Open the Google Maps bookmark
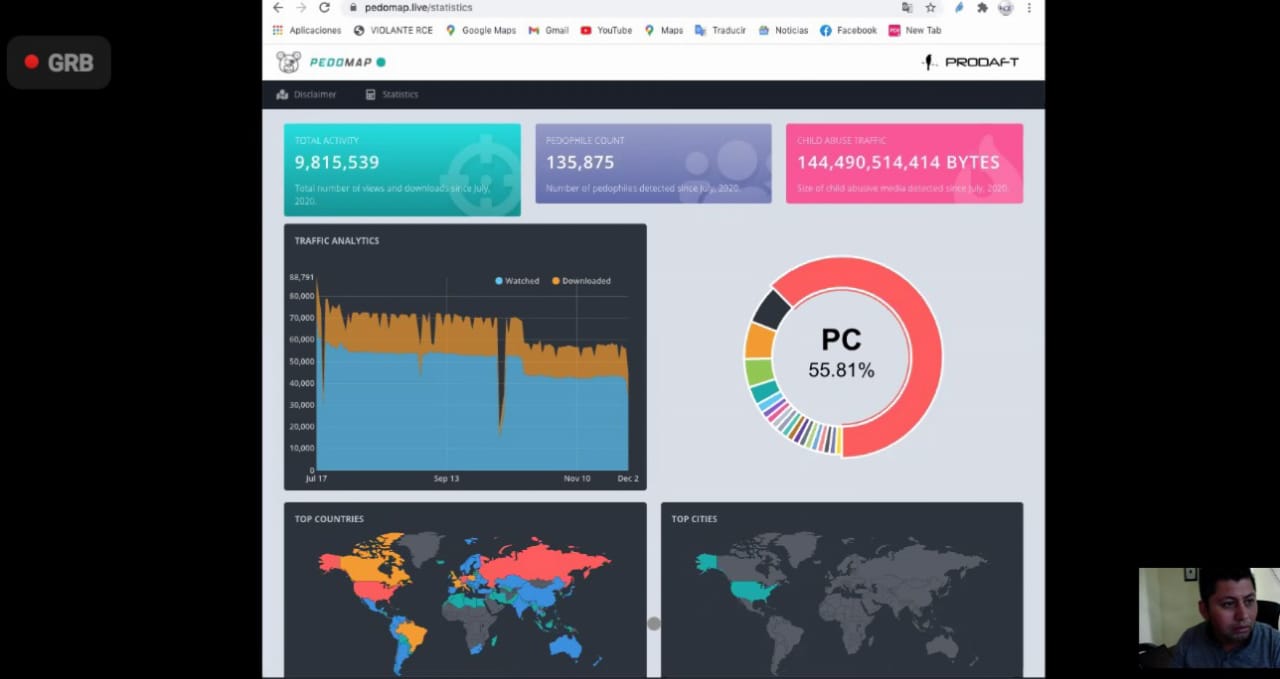The width and height of the screenshot is (1280, 679). coord(481,30)
